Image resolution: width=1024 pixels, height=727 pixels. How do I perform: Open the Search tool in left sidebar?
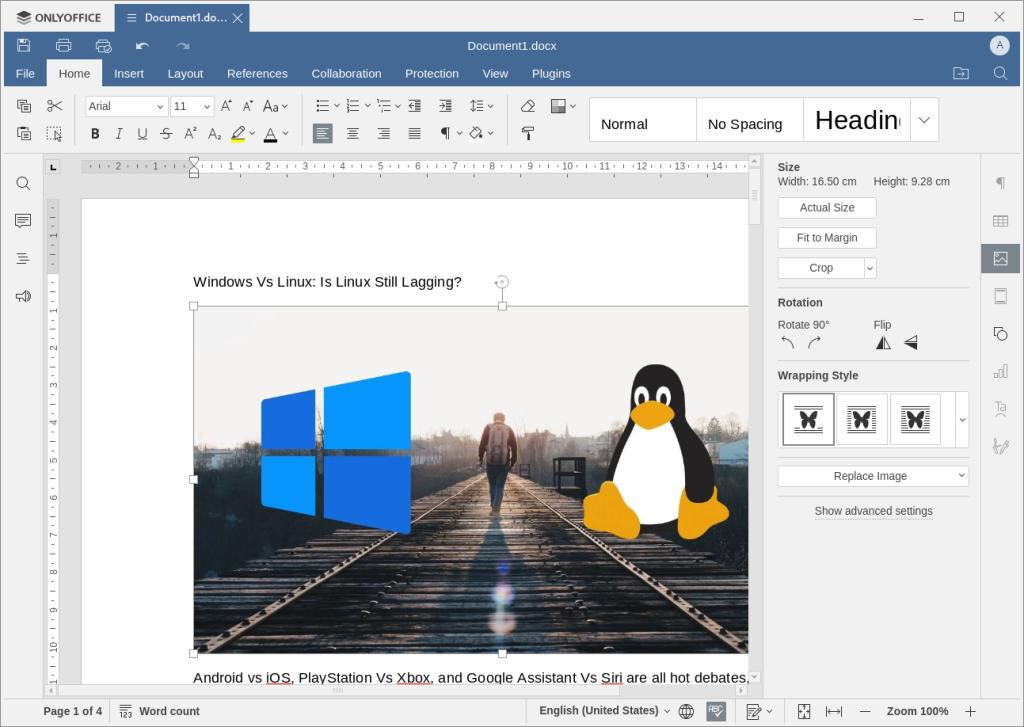(22, 183)
